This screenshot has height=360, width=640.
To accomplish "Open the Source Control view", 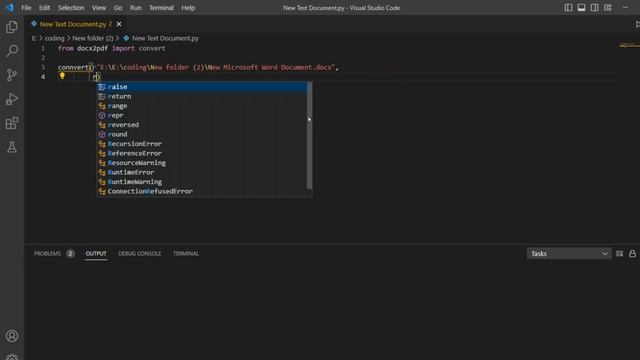I will 12,75.
